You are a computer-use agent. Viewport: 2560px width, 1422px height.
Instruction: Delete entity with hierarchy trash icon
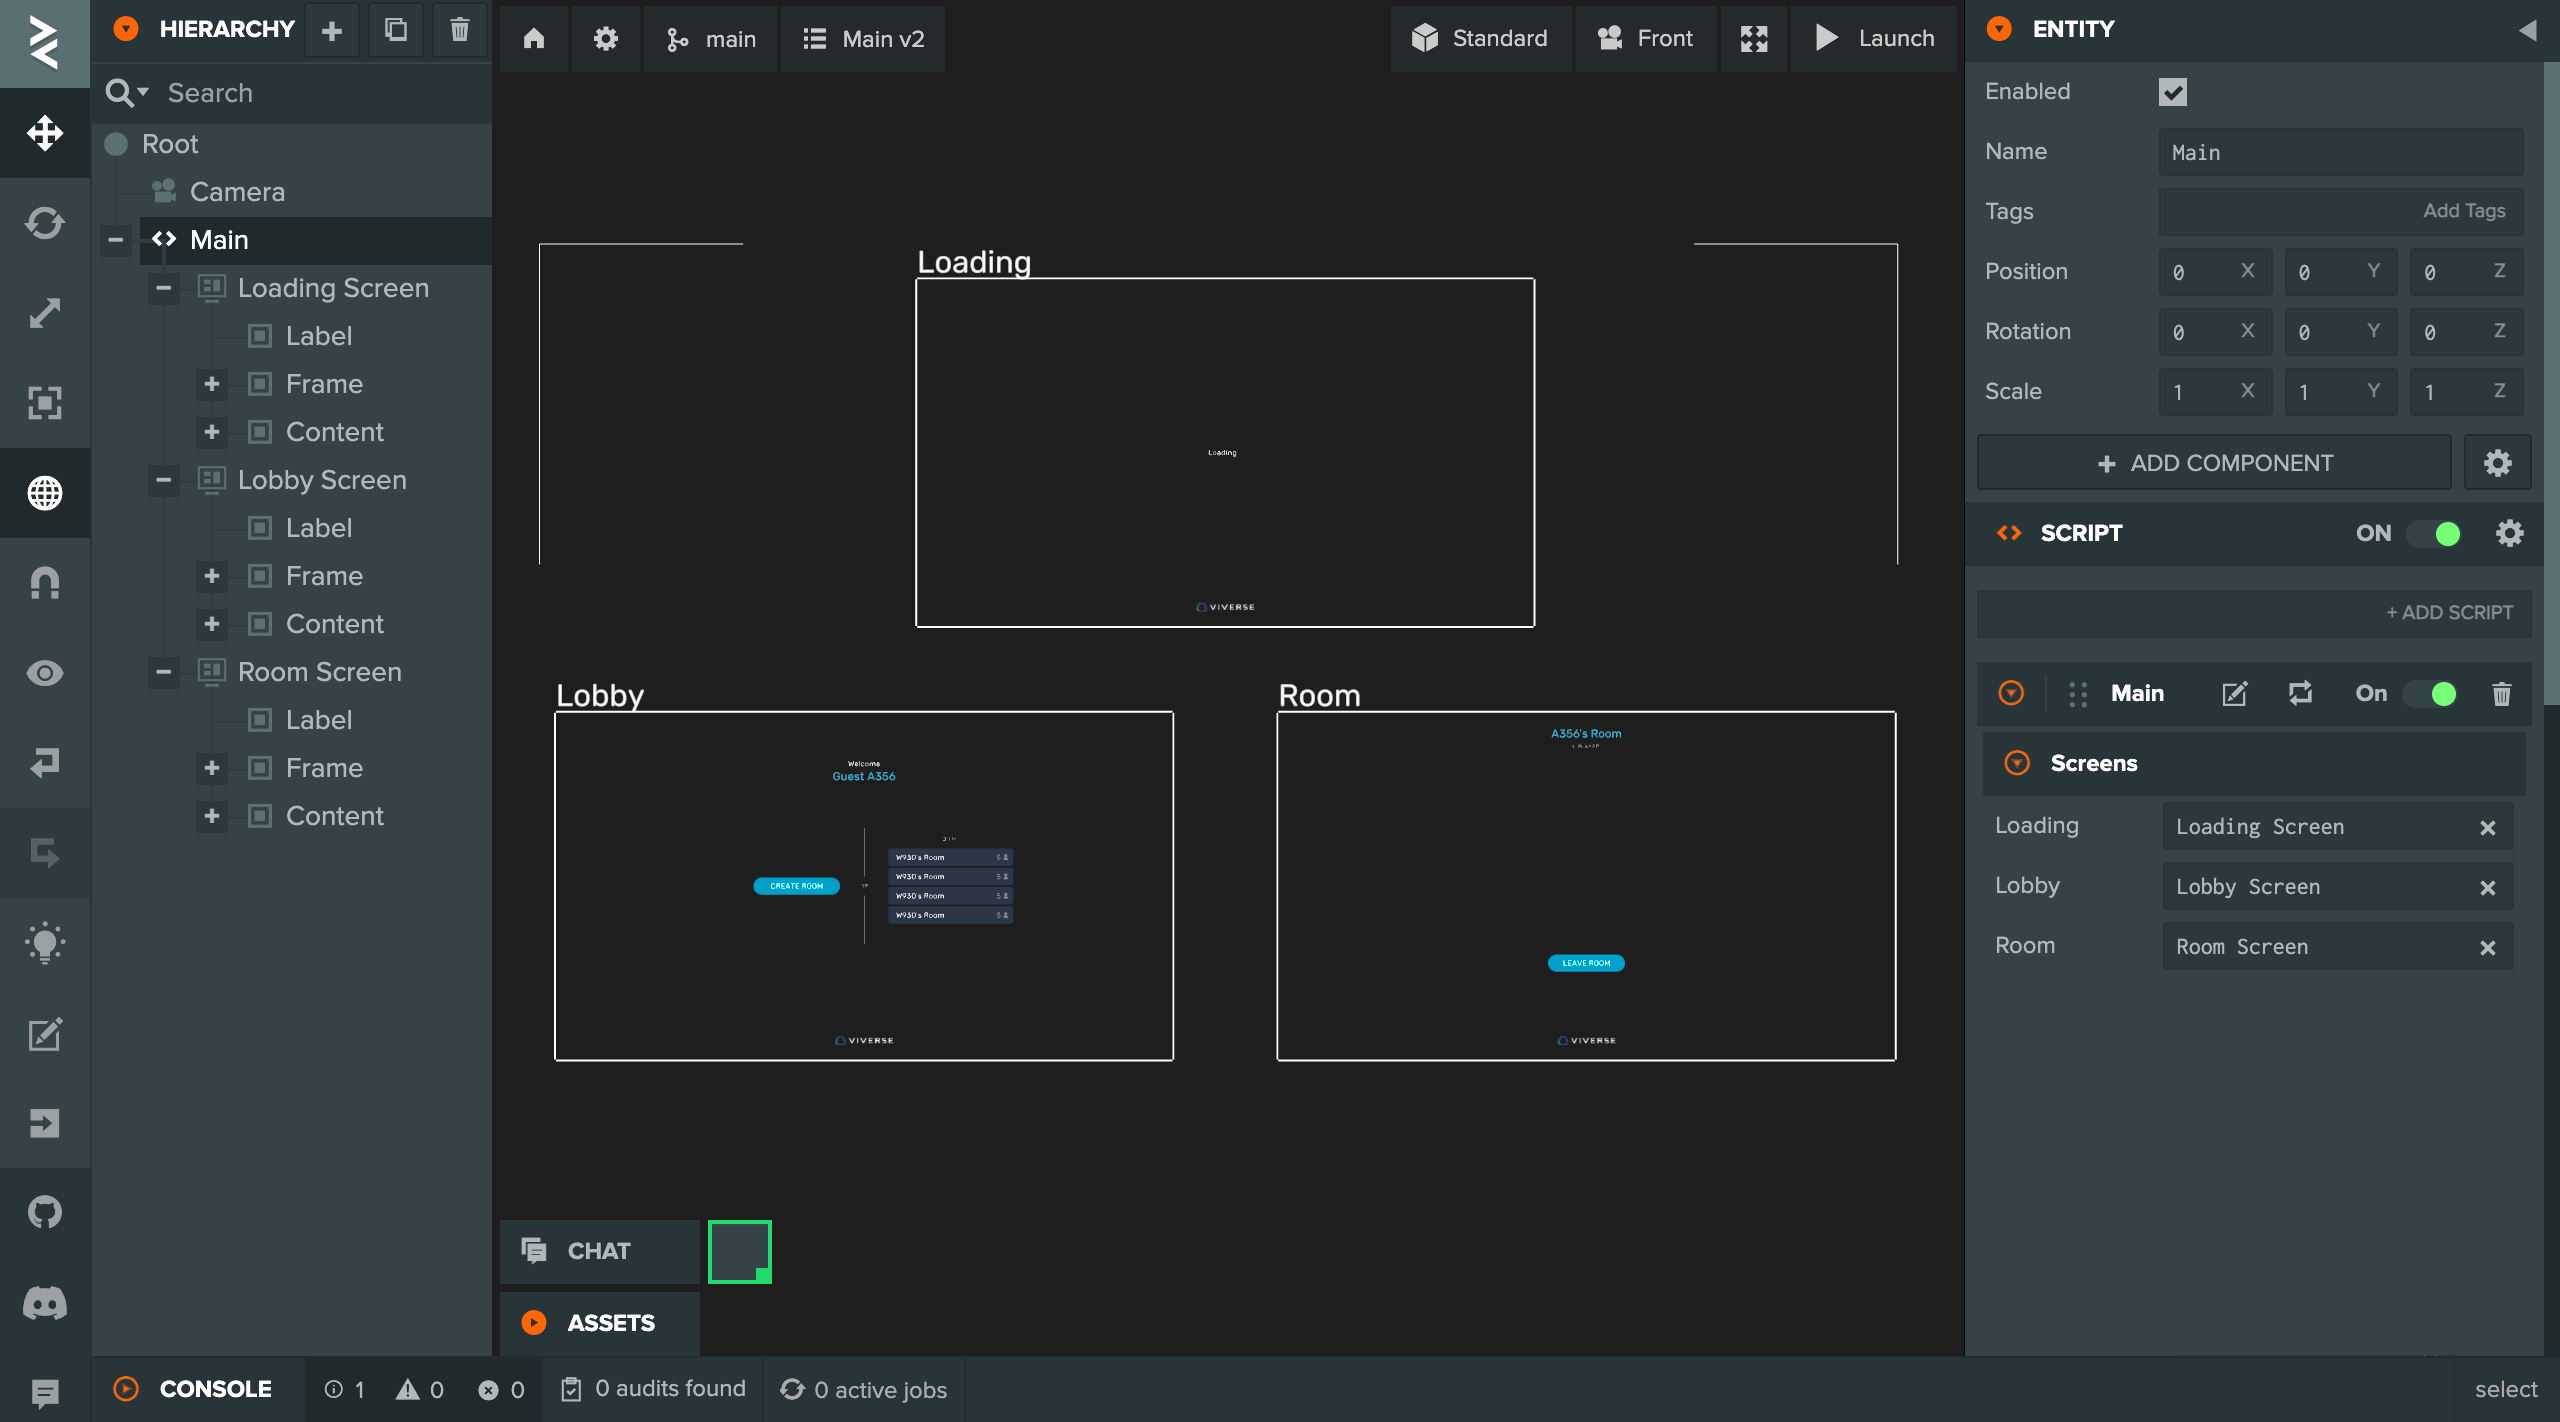tap(459, 30)
